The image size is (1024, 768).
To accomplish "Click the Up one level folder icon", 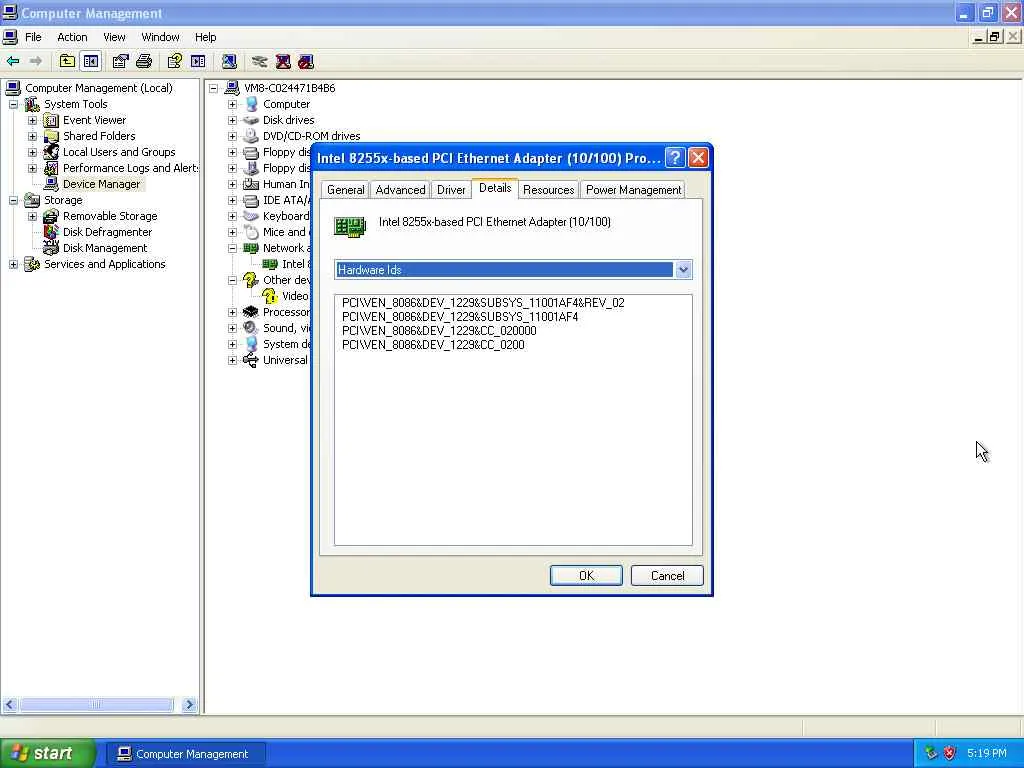I will coord(67,61).
